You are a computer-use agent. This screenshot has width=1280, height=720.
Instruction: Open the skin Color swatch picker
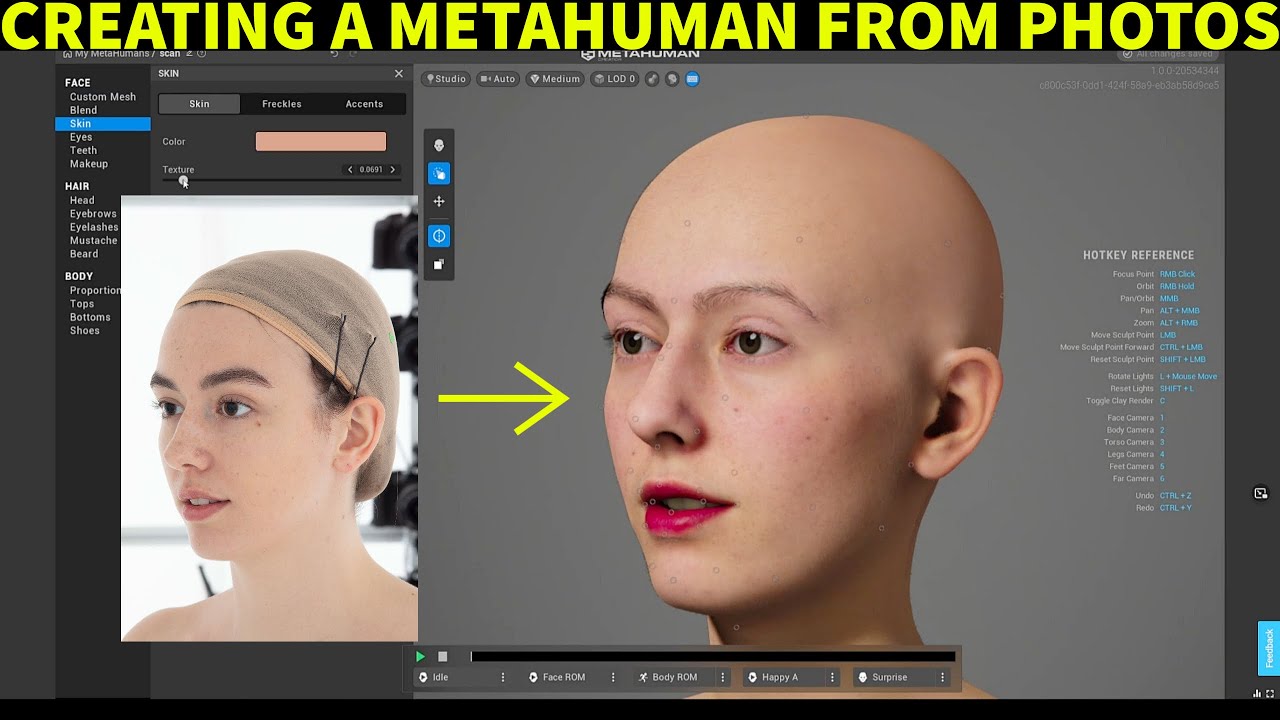(321, 141)
